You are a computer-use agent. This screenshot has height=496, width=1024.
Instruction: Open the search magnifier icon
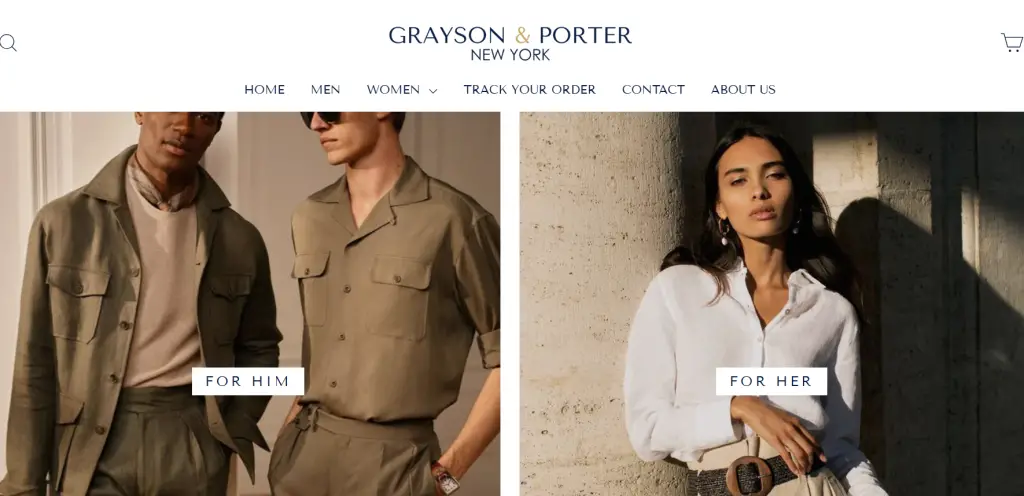tap(8, 43)
